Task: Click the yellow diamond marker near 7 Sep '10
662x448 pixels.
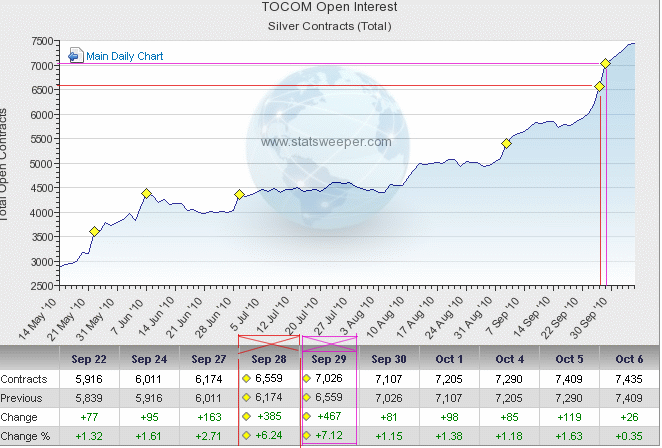Action: tap(506, 143)
